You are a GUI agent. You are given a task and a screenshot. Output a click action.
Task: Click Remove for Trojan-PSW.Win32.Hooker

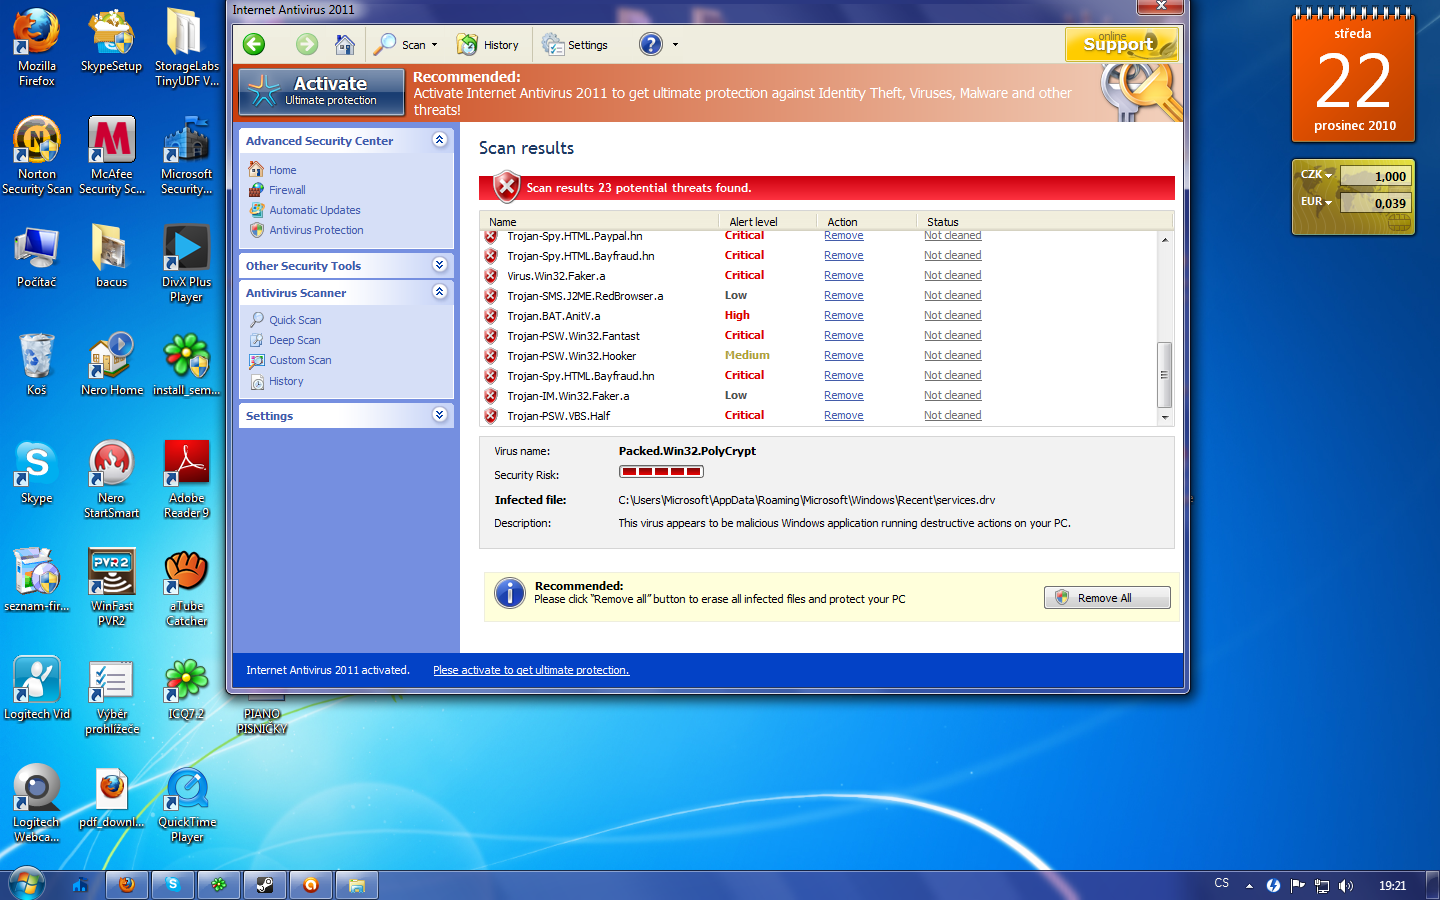844,356
